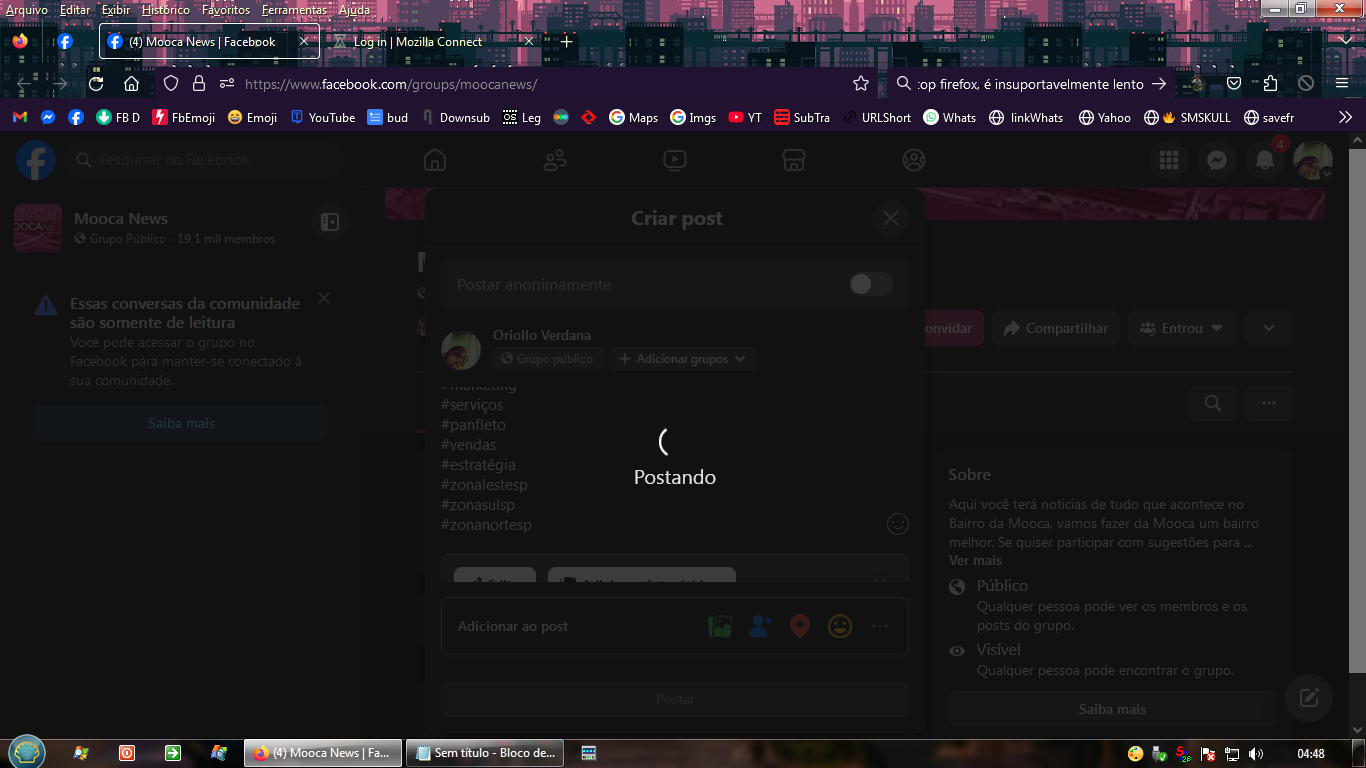Open the Favoritos menu

click(226, 9)
